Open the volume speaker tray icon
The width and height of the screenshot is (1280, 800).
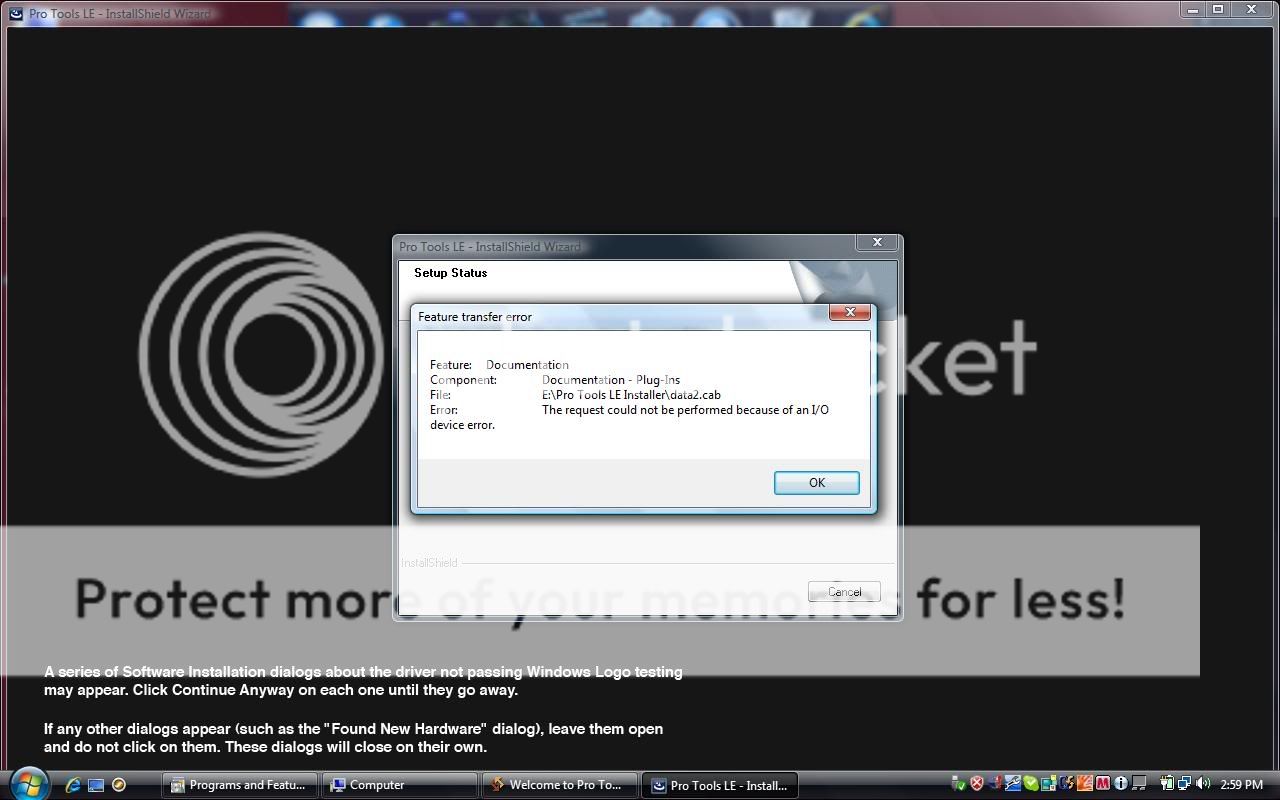click(1201, 784)
